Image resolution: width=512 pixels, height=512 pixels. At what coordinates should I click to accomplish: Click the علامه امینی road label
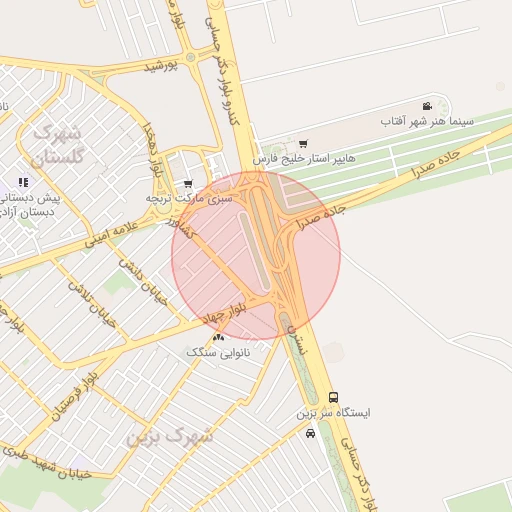point(111,234)
